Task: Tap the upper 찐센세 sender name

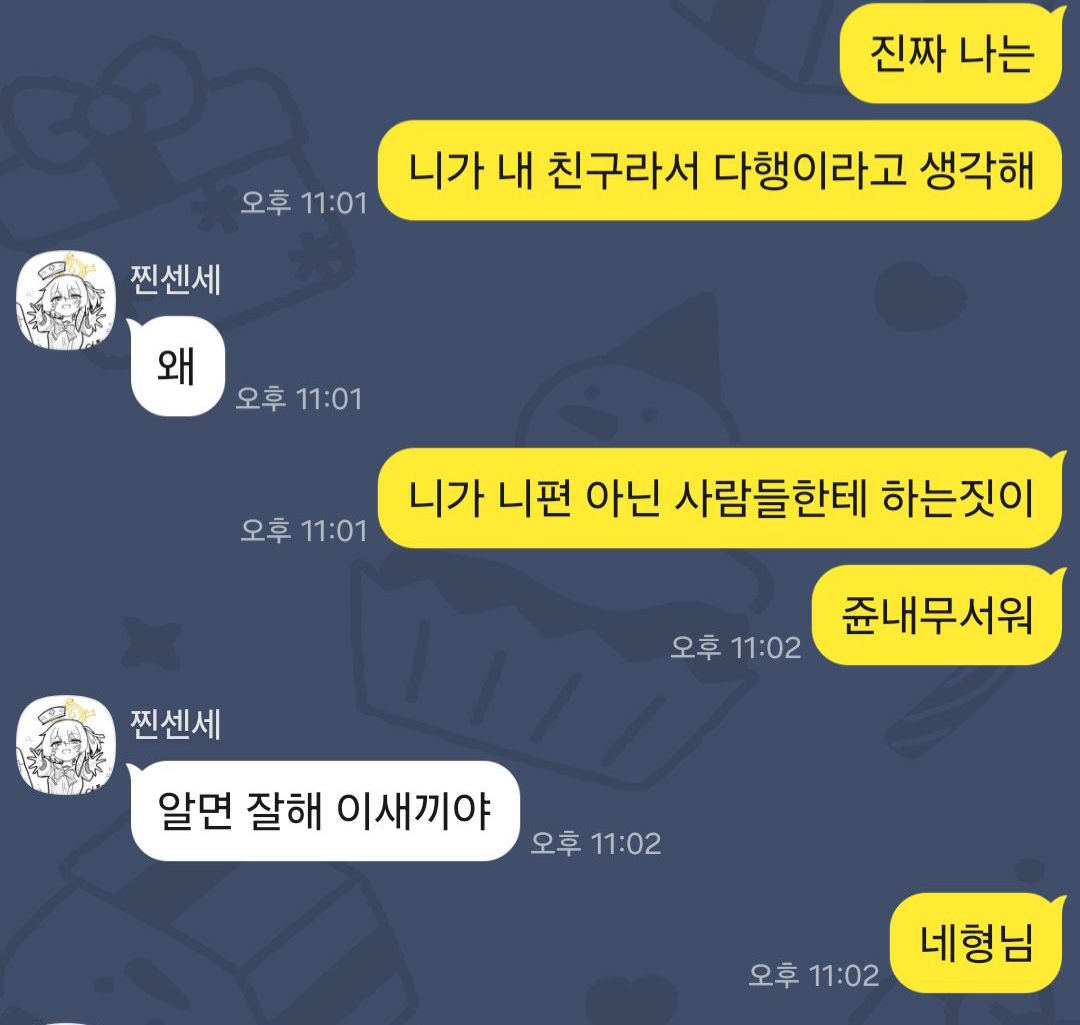Action: [176, 280]
